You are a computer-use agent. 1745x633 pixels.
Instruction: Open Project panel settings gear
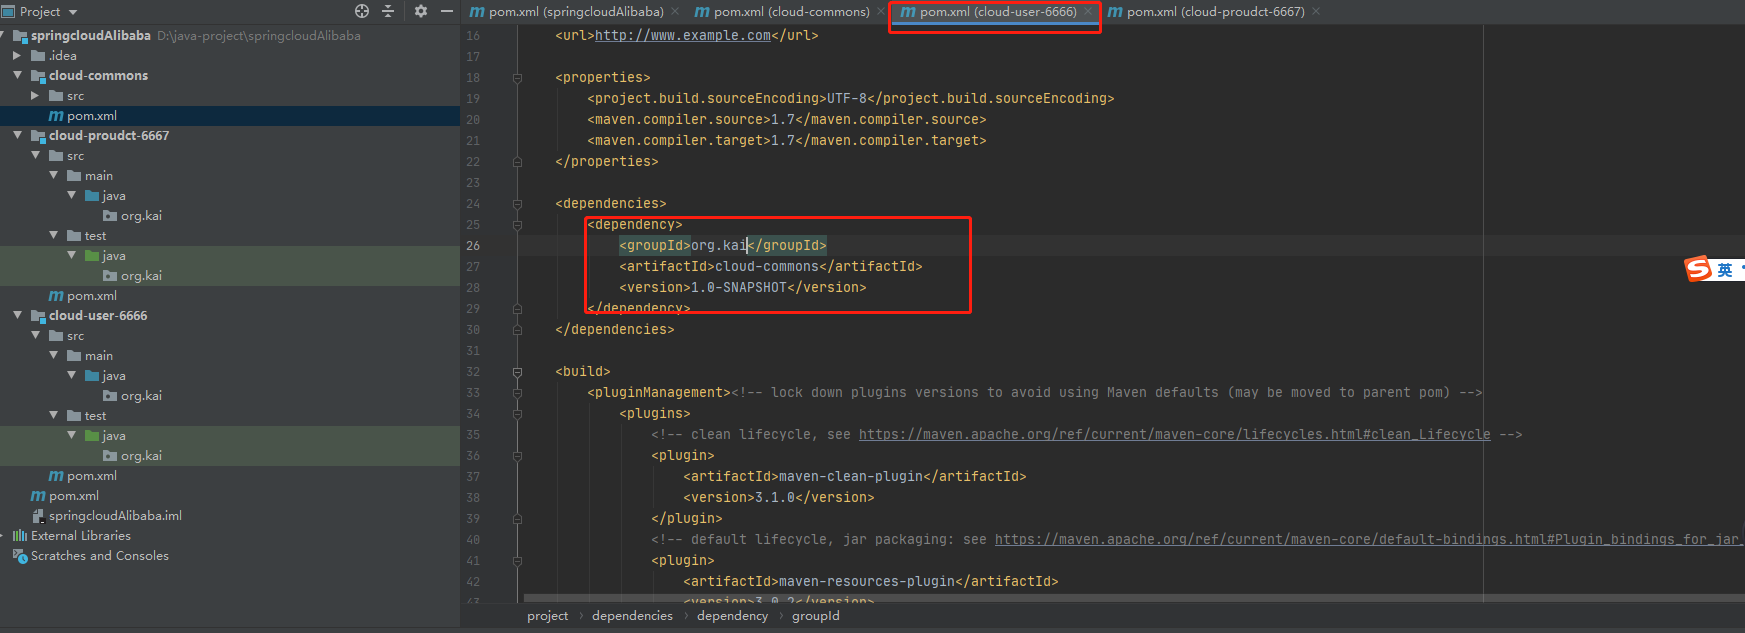421,11
